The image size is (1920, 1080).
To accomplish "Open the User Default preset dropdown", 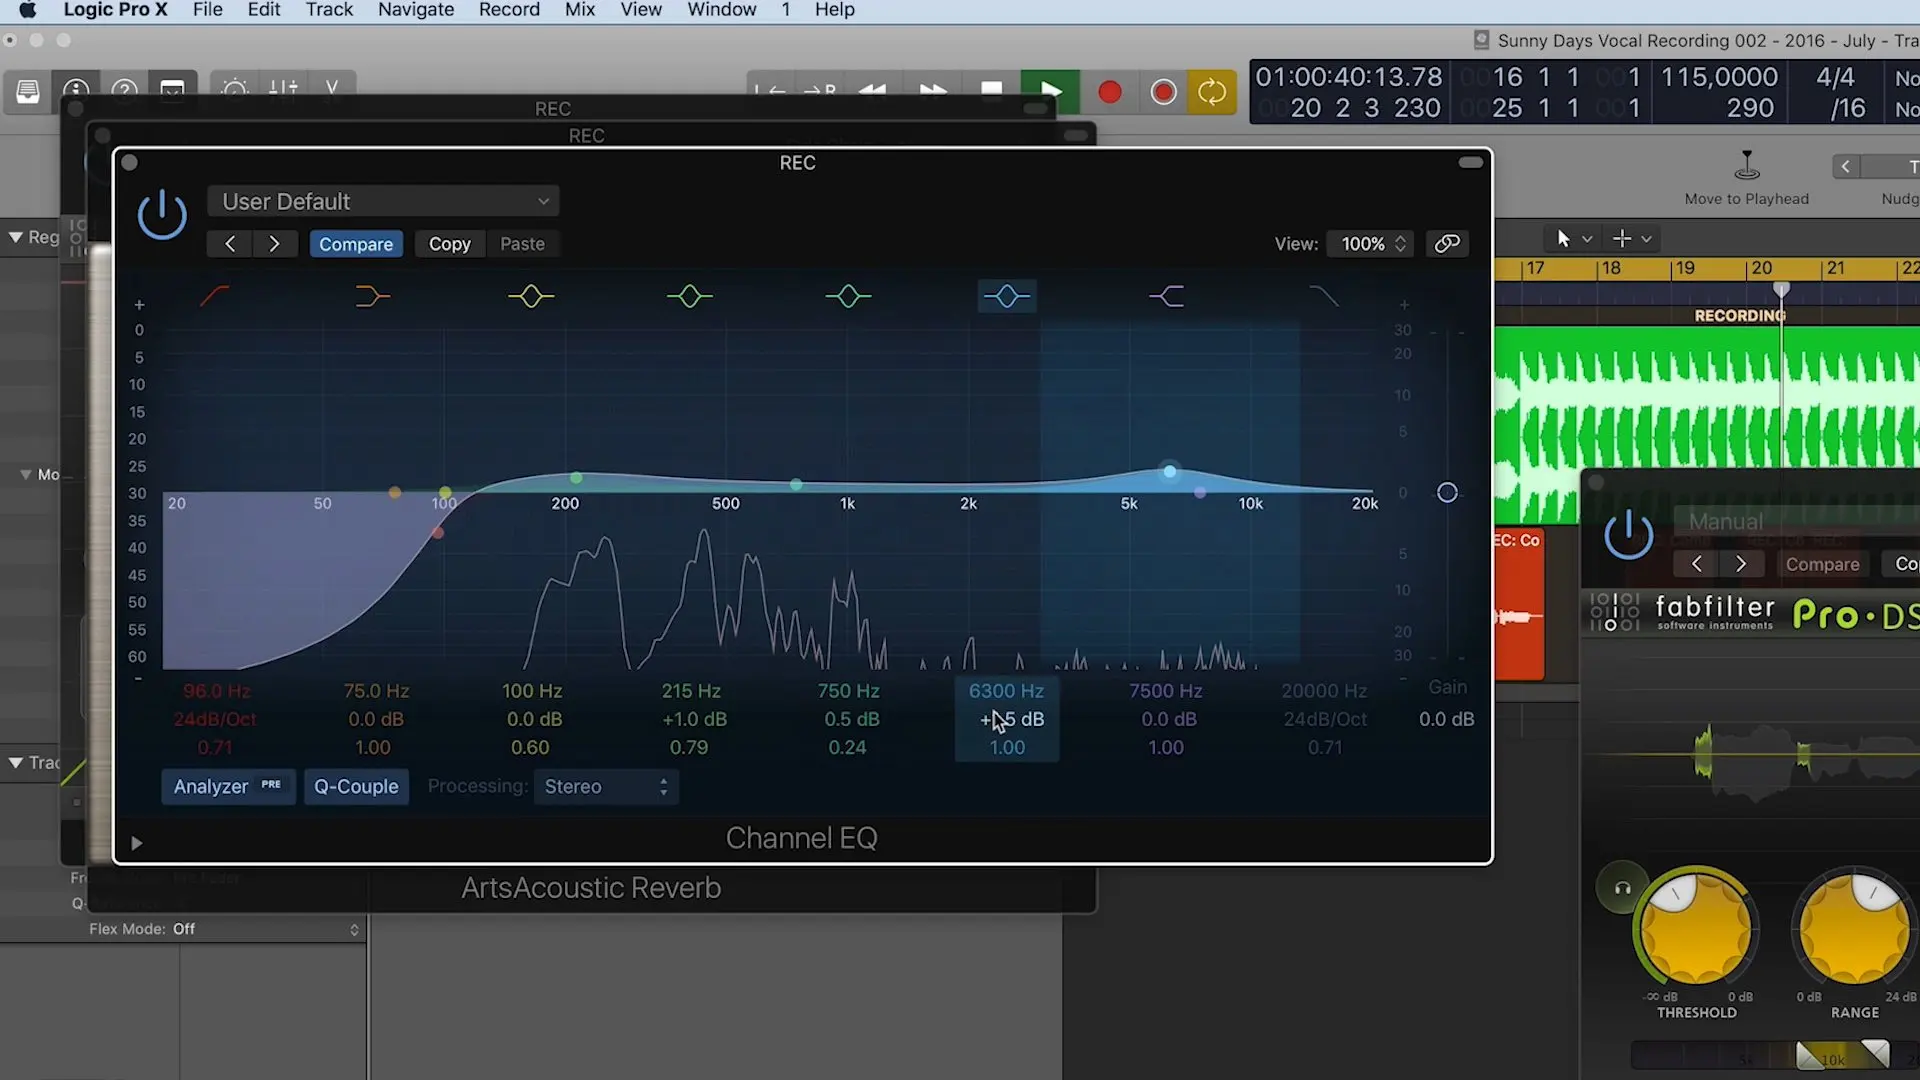I will tap(383, 202).
